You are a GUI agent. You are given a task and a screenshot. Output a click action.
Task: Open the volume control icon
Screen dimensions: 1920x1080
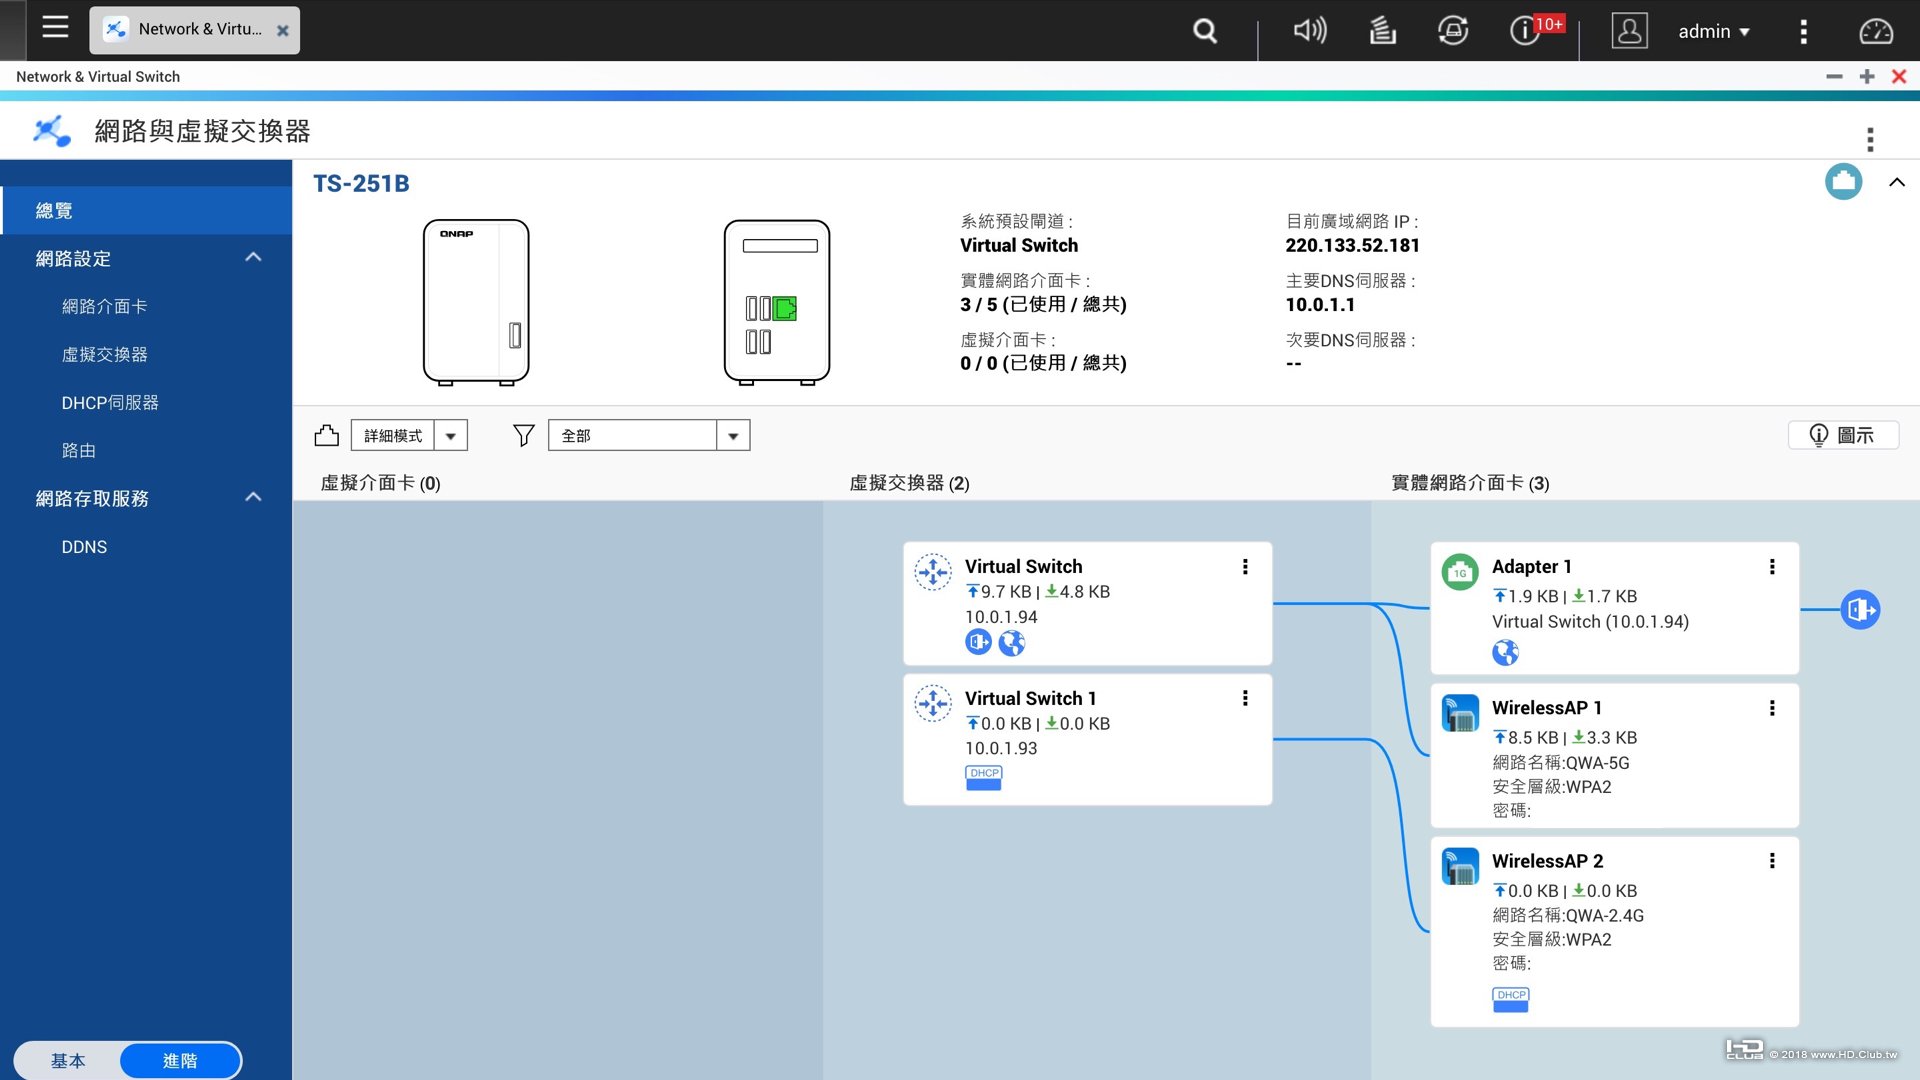pyautogui.click(x=1309, y=31)
